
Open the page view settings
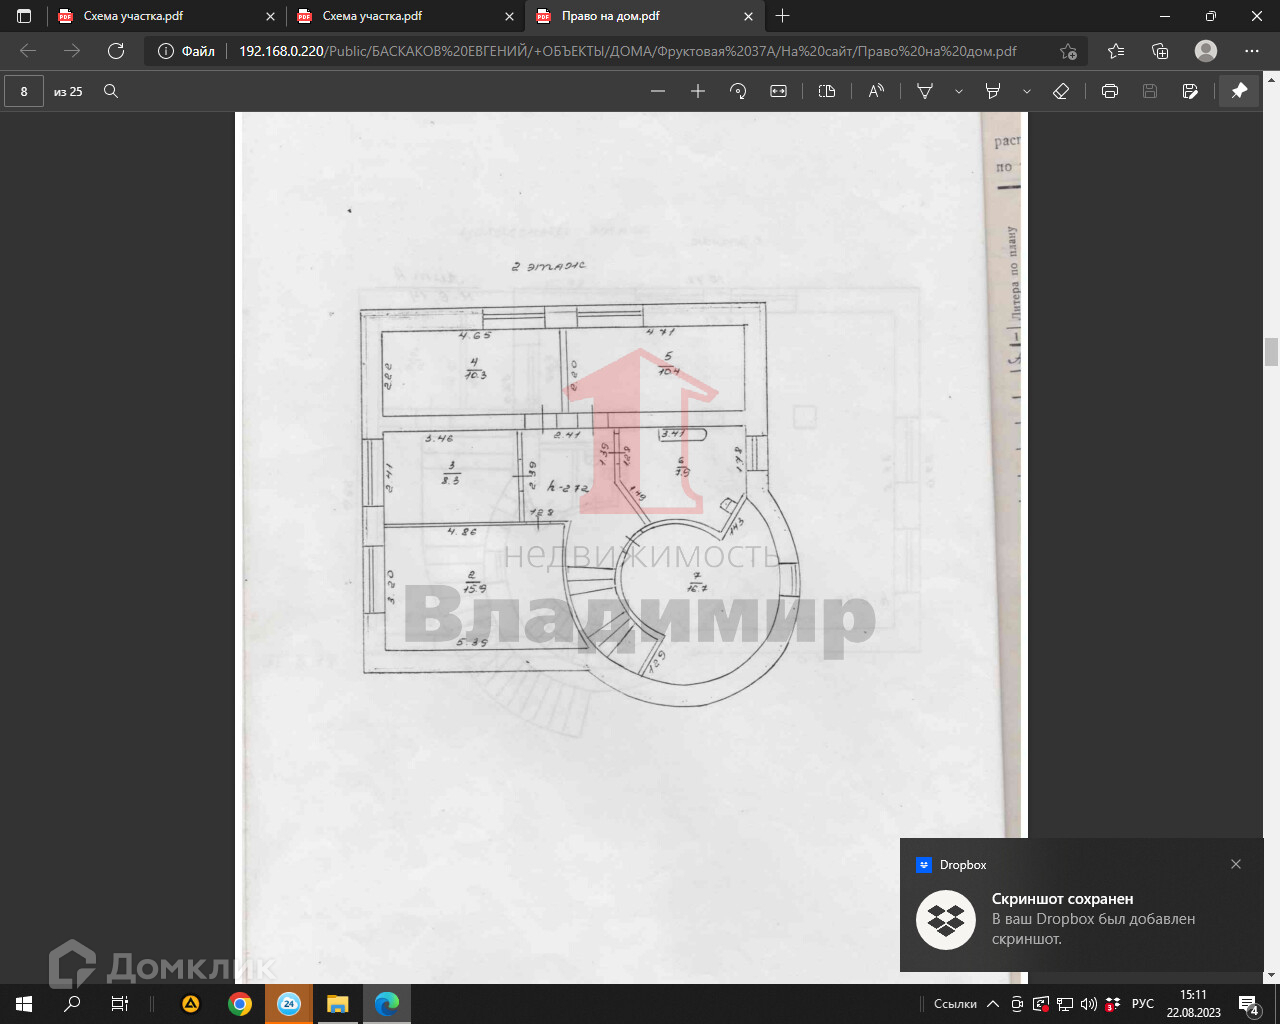[826, 91]
